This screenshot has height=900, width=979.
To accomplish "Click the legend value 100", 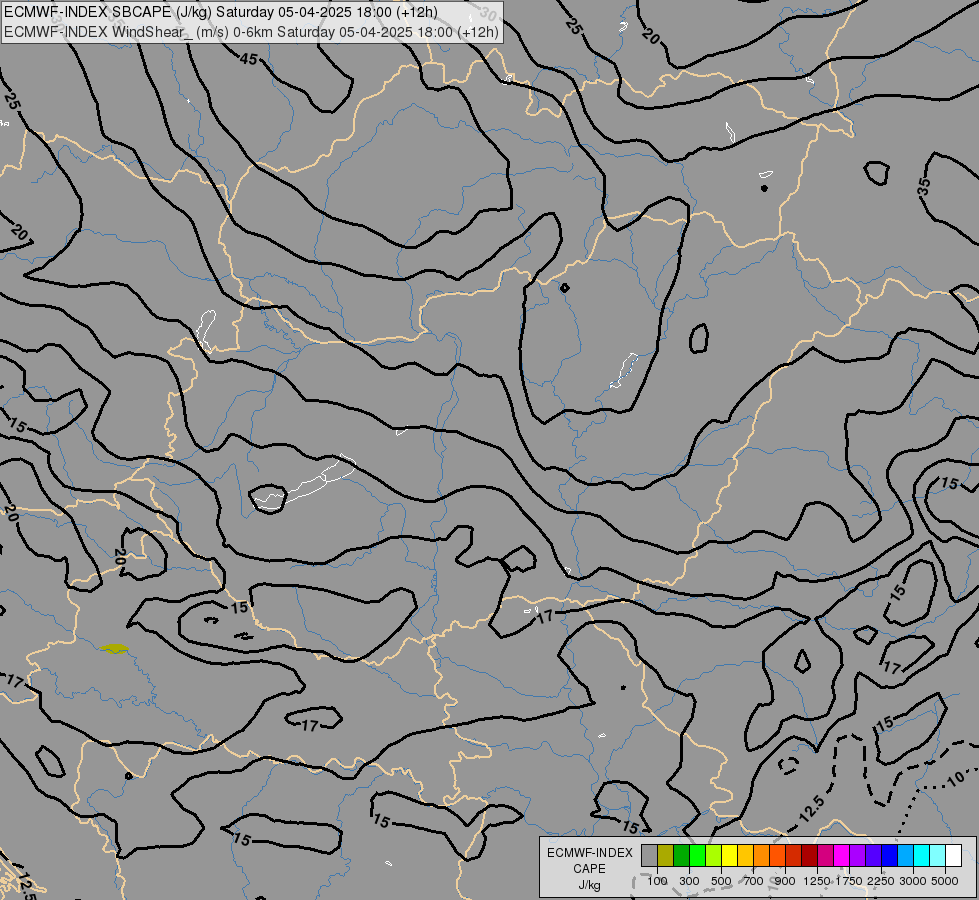I will click(x=657, y=881).
